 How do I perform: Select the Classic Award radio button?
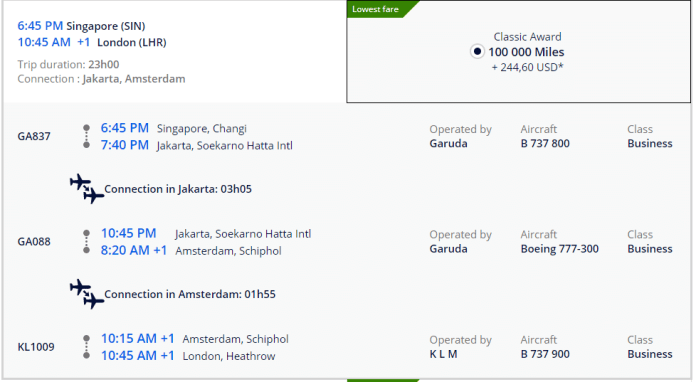pos(477,52)
